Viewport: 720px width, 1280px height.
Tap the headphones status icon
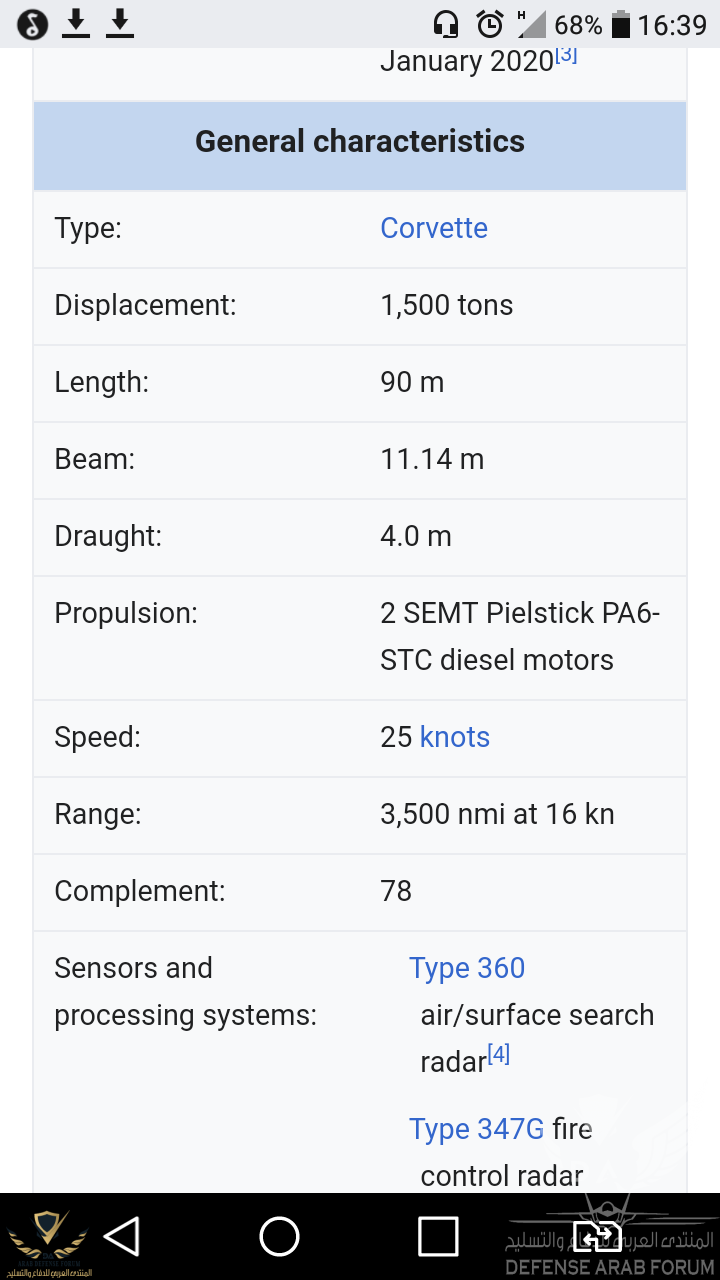point(446,24)
